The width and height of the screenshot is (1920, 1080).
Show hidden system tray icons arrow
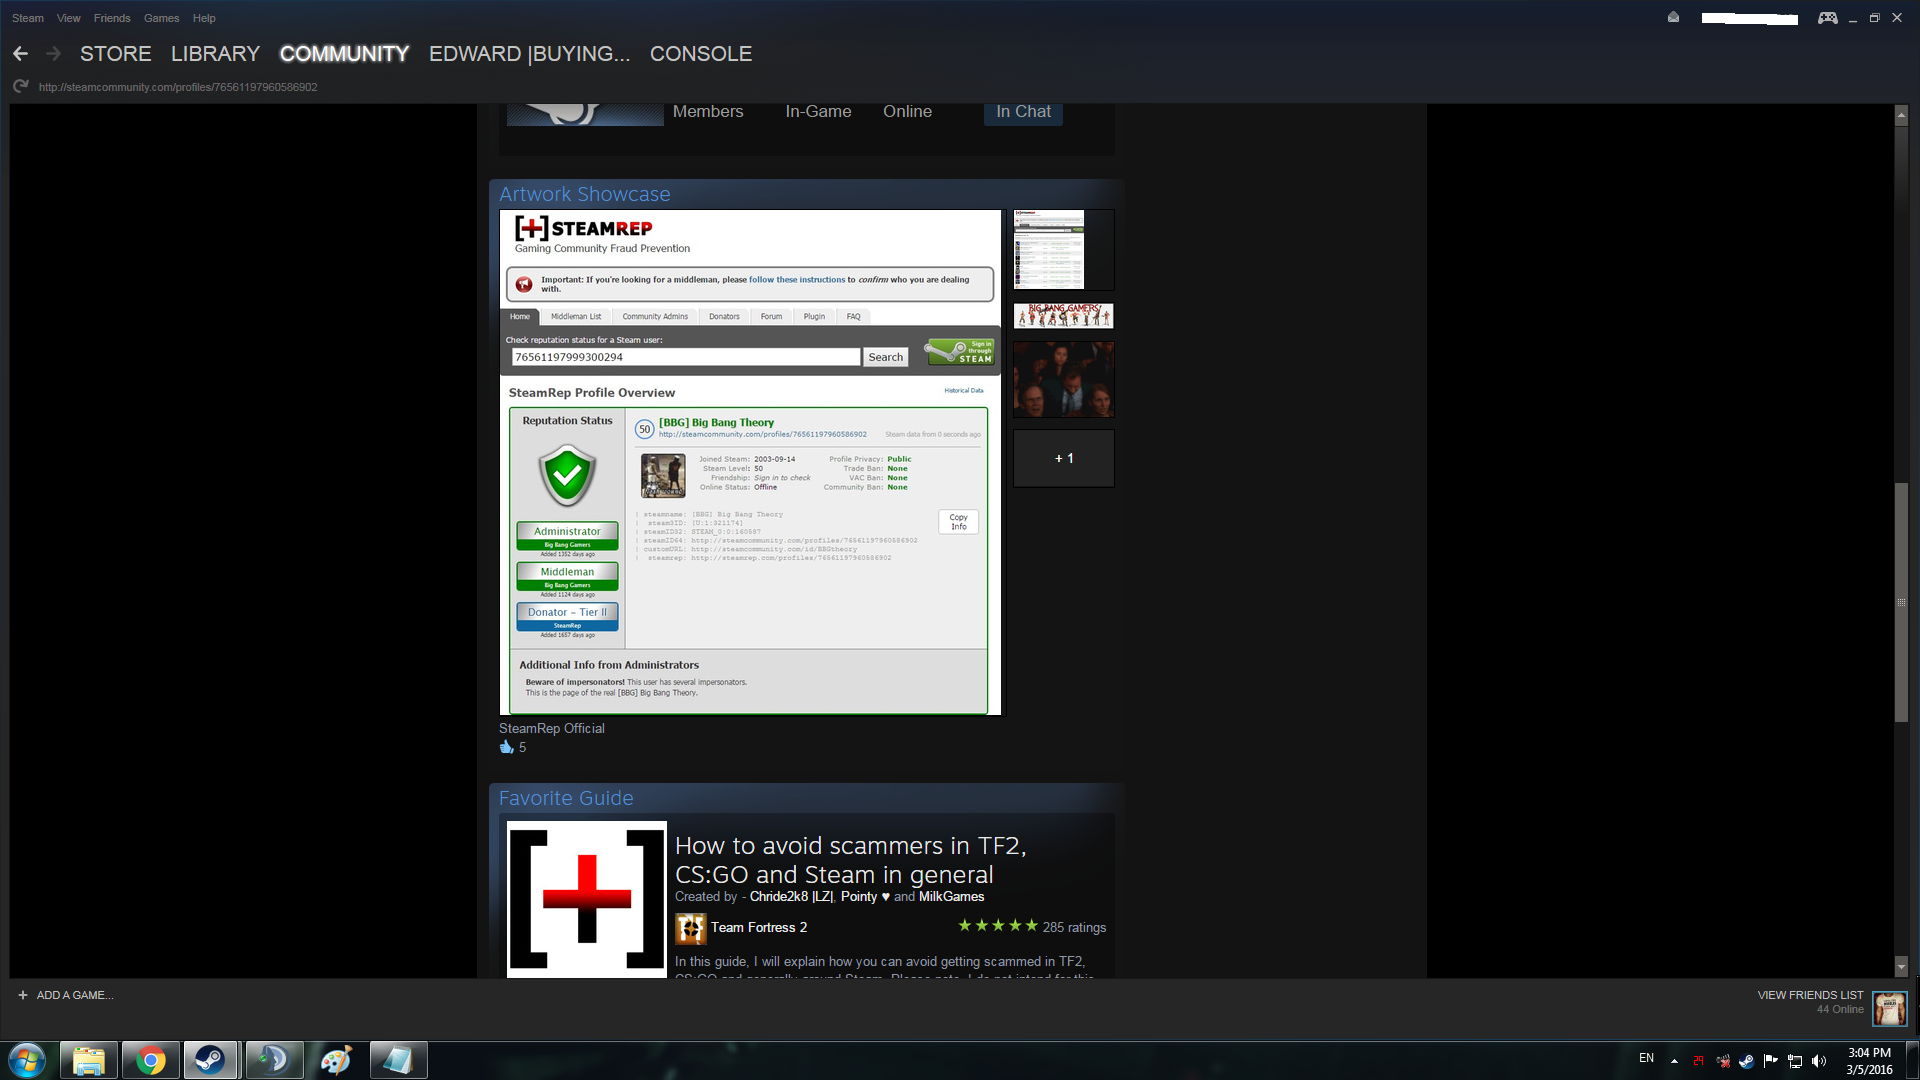1674,1061
